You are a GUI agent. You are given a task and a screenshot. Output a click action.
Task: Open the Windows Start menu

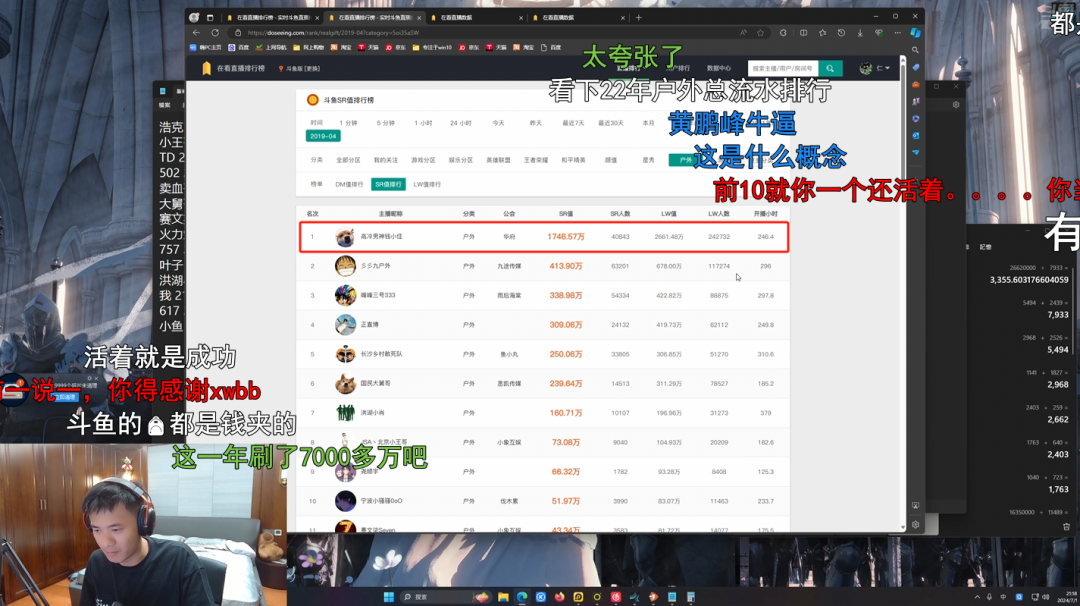pyautogui.click(x=388, y=596)
